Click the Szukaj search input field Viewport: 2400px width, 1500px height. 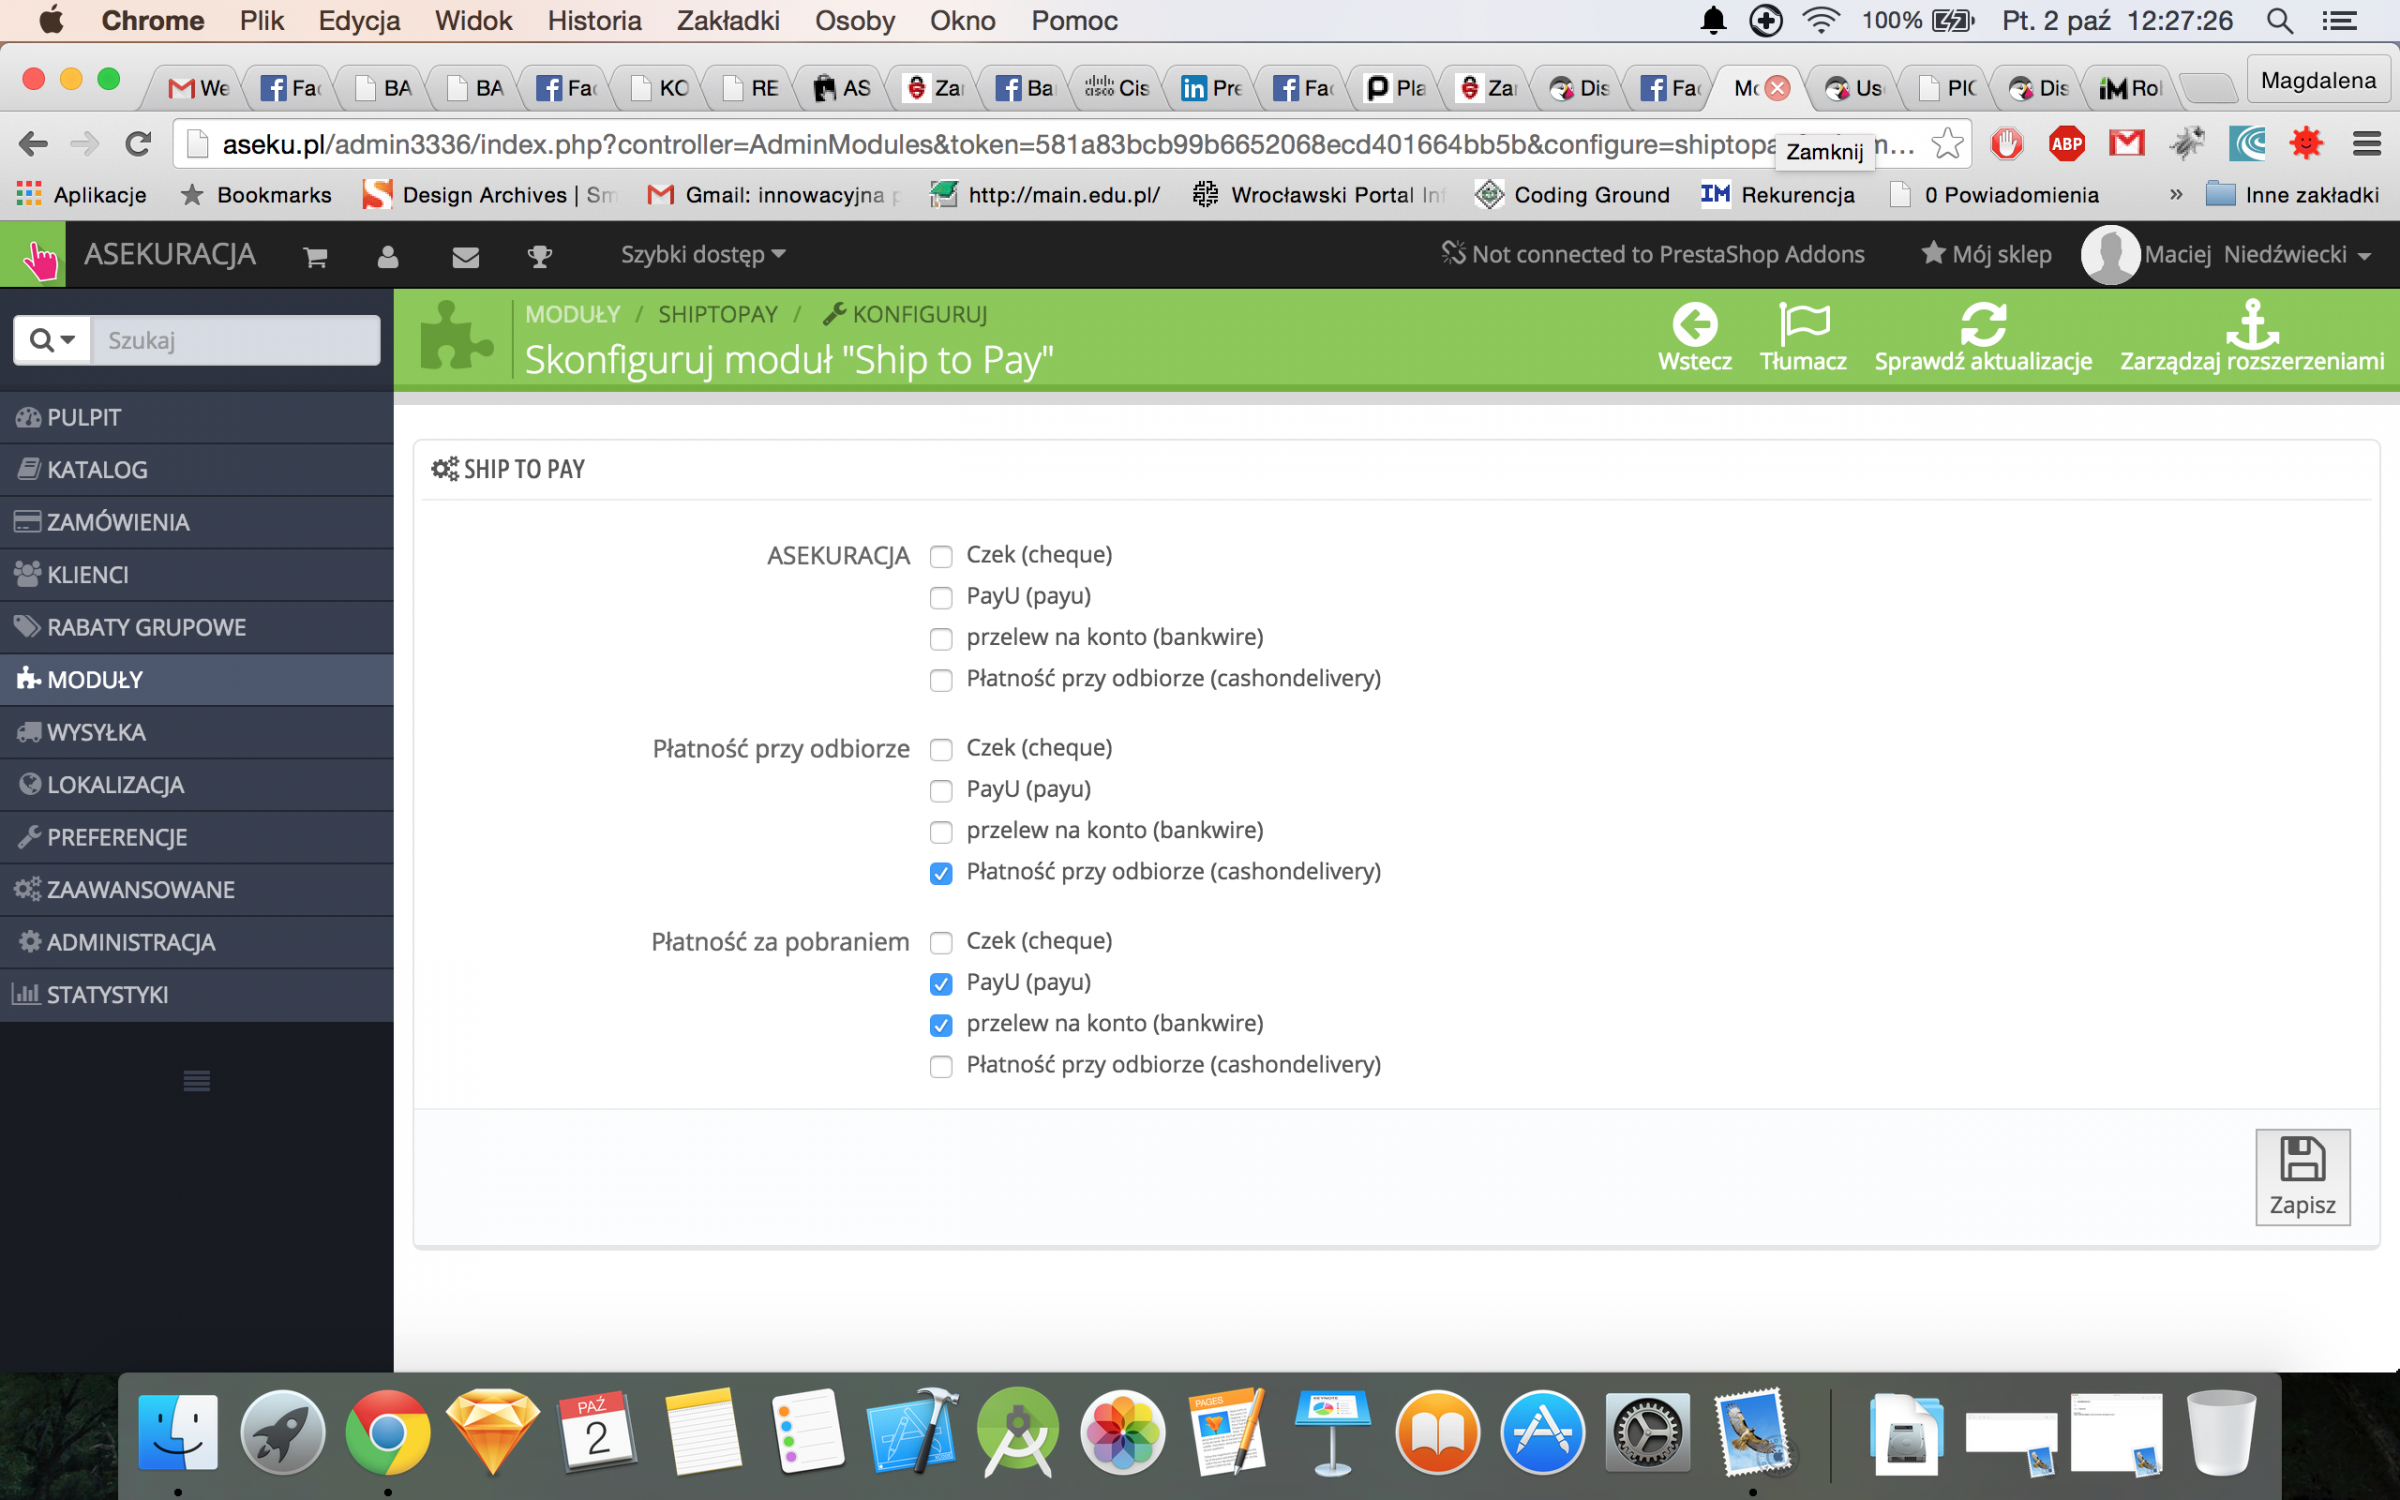(x=235, y=340)
